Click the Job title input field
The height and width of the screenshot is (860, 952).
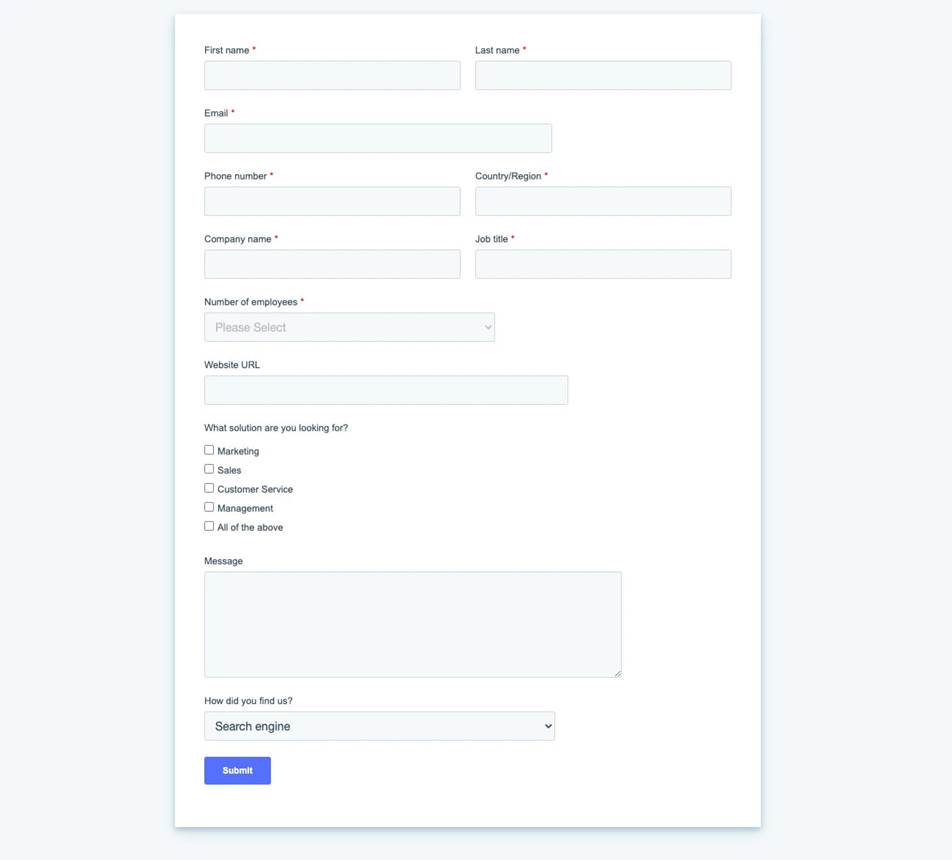pyautogui.click(x=603, y=264)
